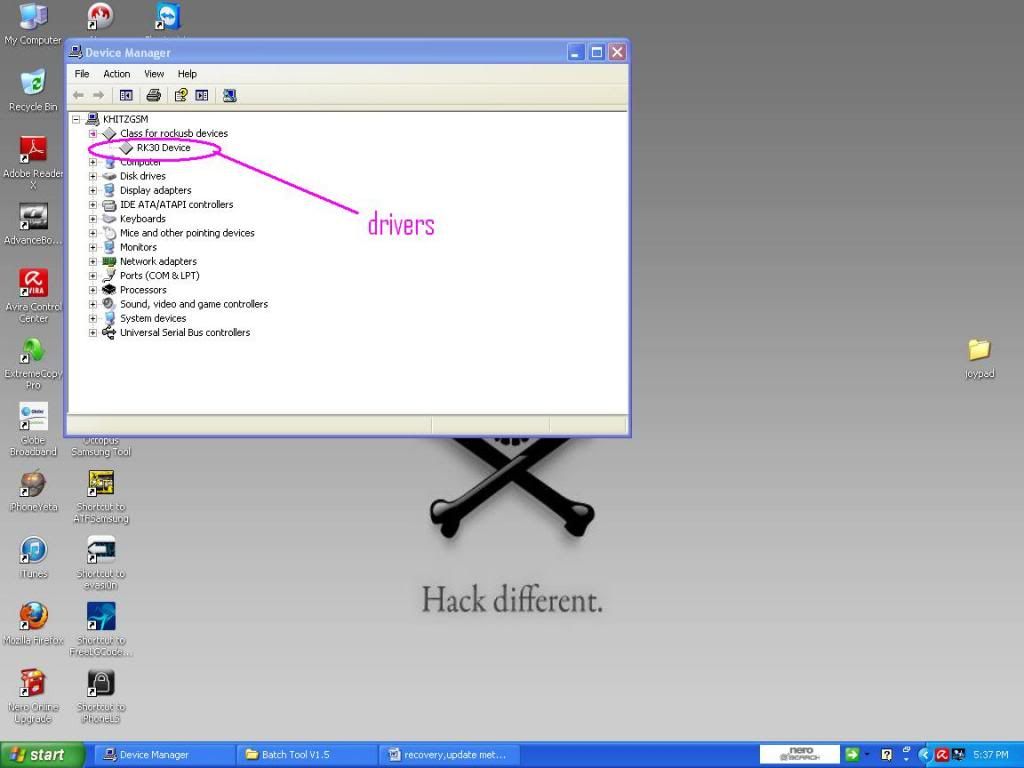This screenshot has width=1024, height=768.
Task: Expand the Display adapters node
Action: tap(93, 191)
